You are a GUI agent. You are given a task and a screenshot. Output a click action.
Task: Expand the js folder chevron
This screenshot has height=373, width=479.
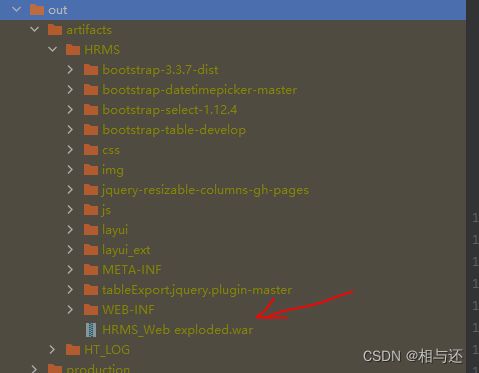(70, 210)
